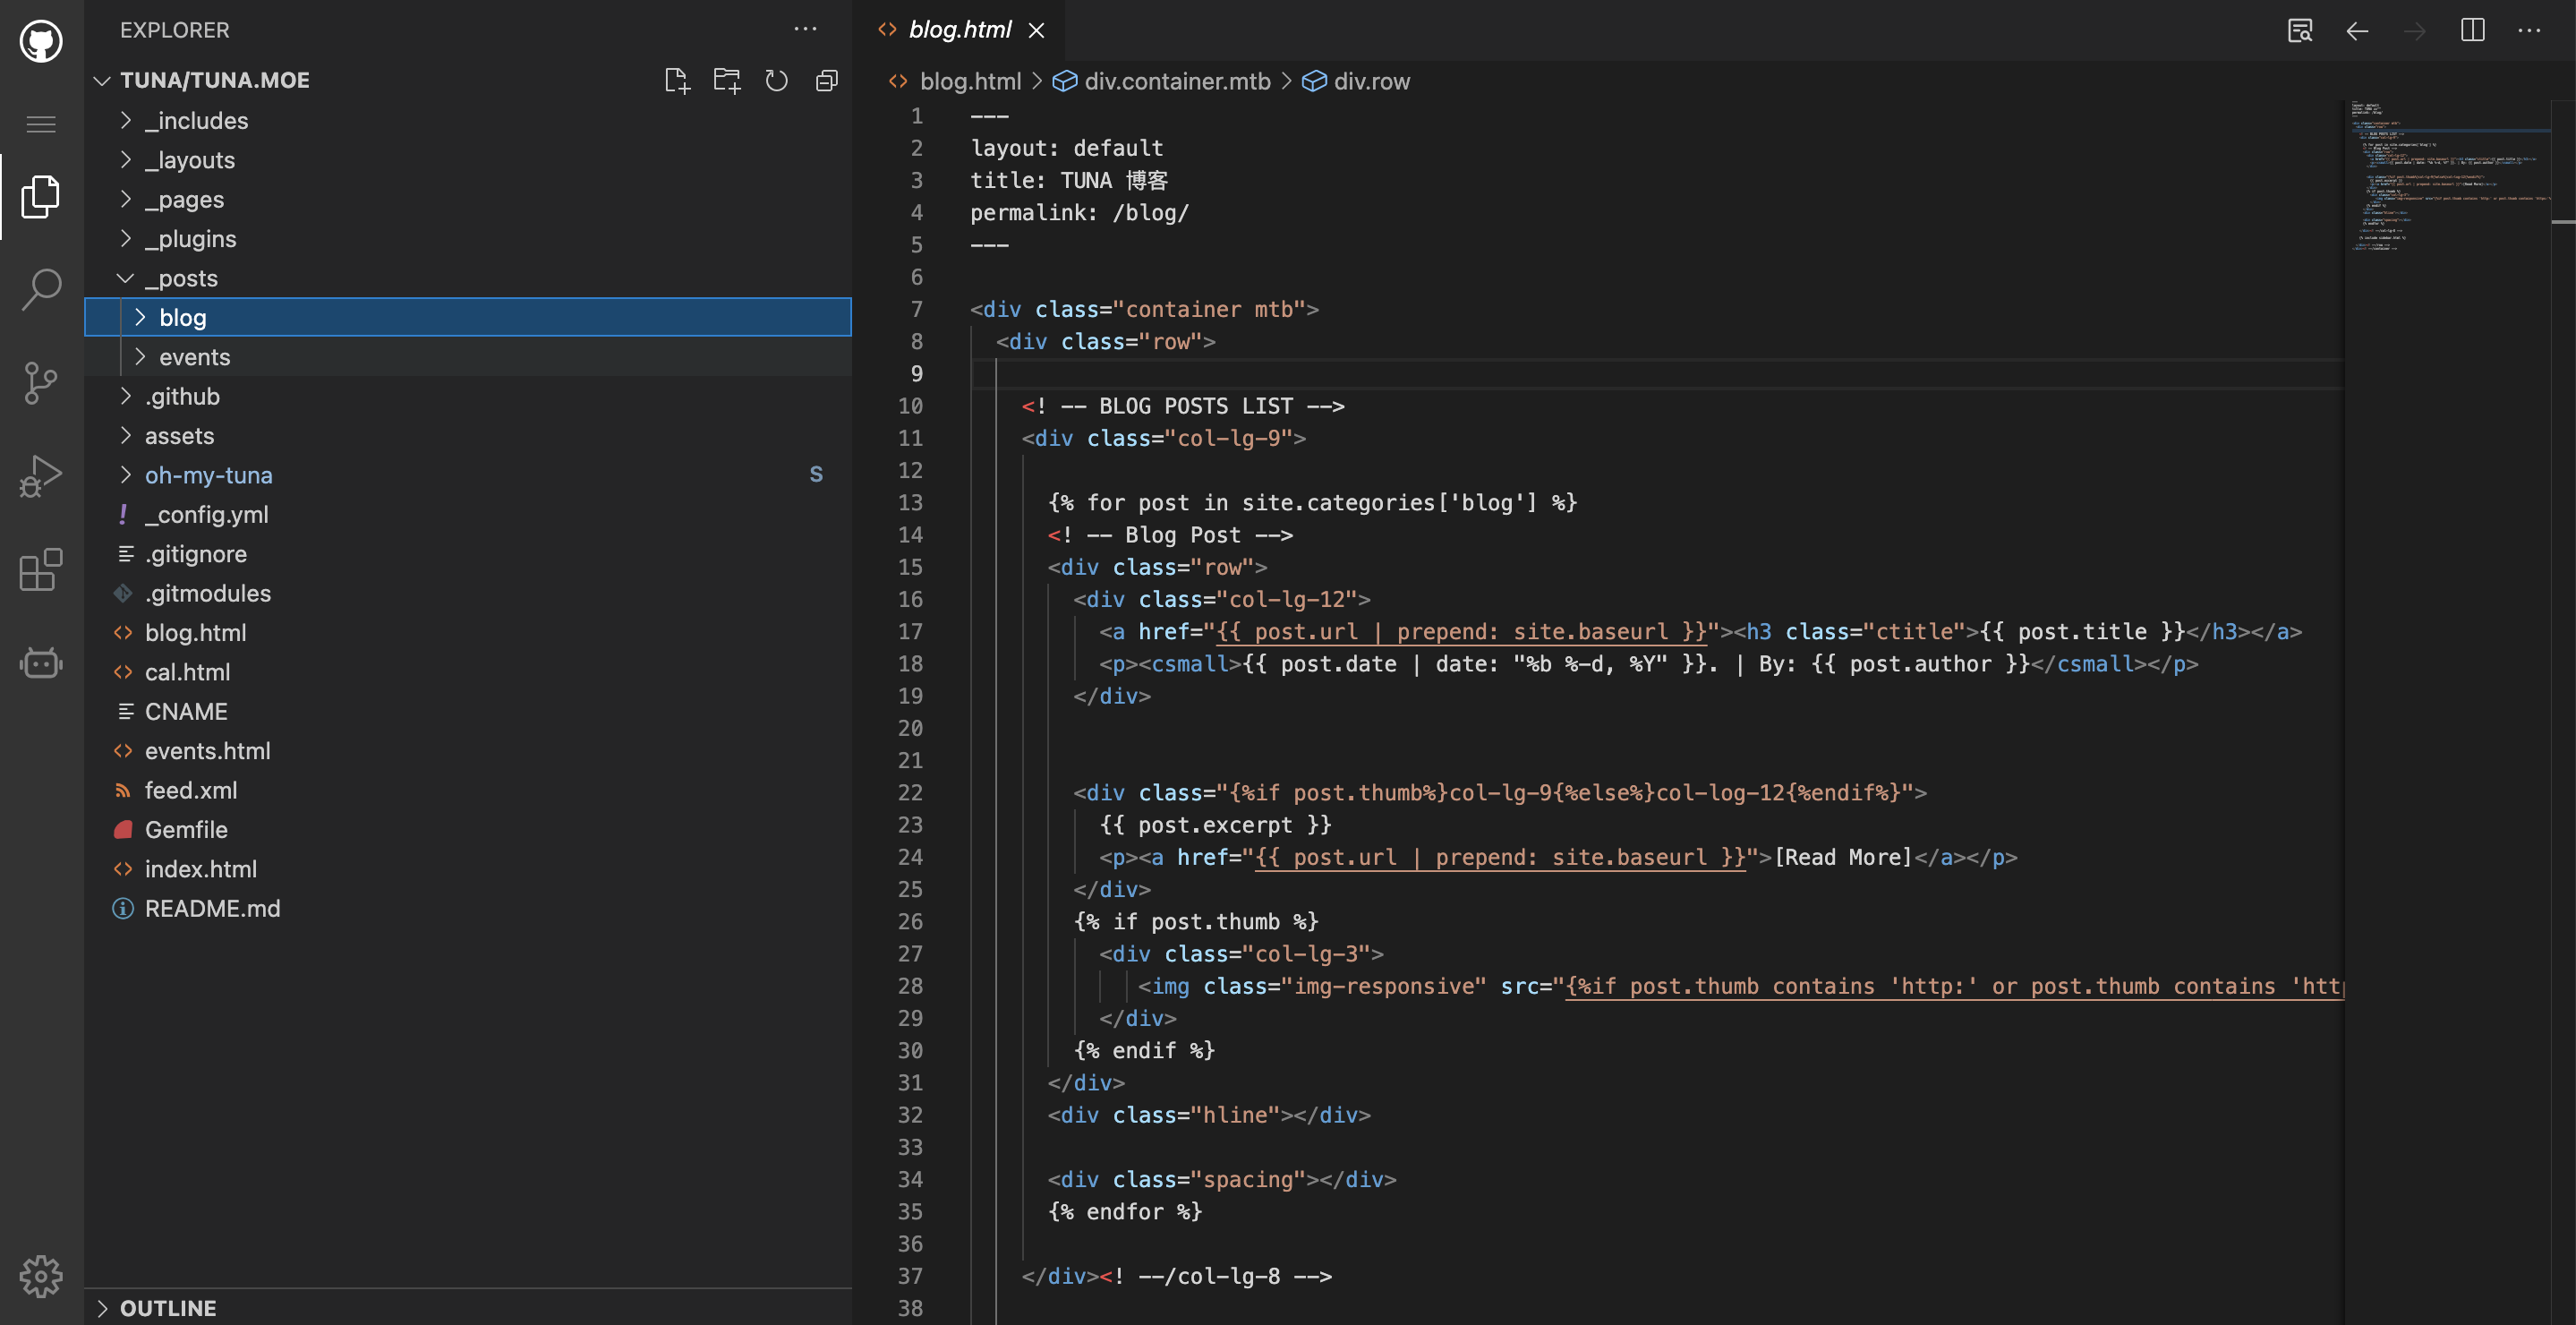
Task: Open the index.html file
Action: [x=468, y=869]
